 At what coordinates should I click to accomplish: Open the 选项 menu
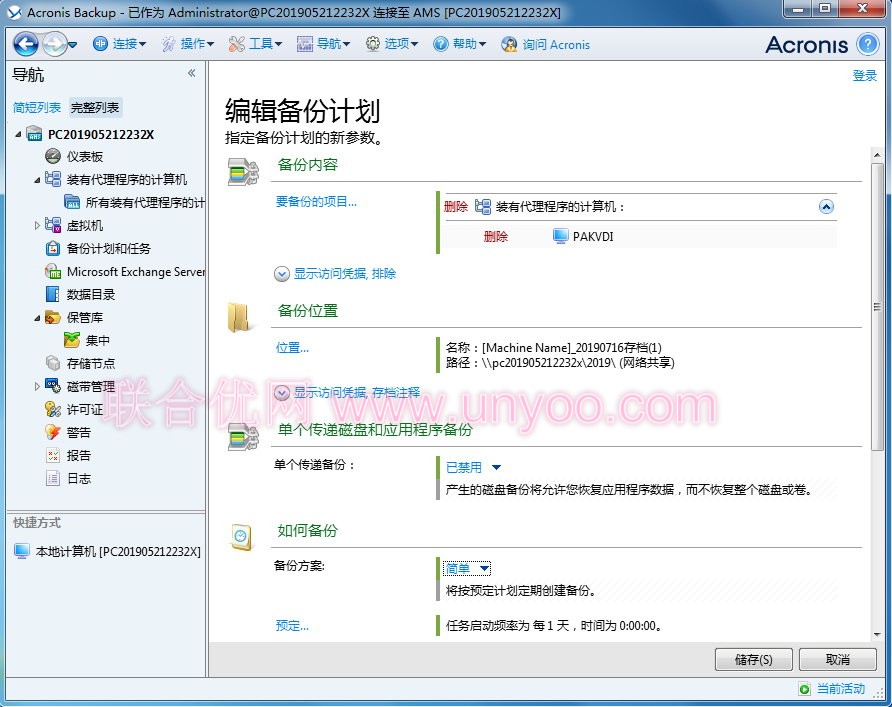pos(392,44)
